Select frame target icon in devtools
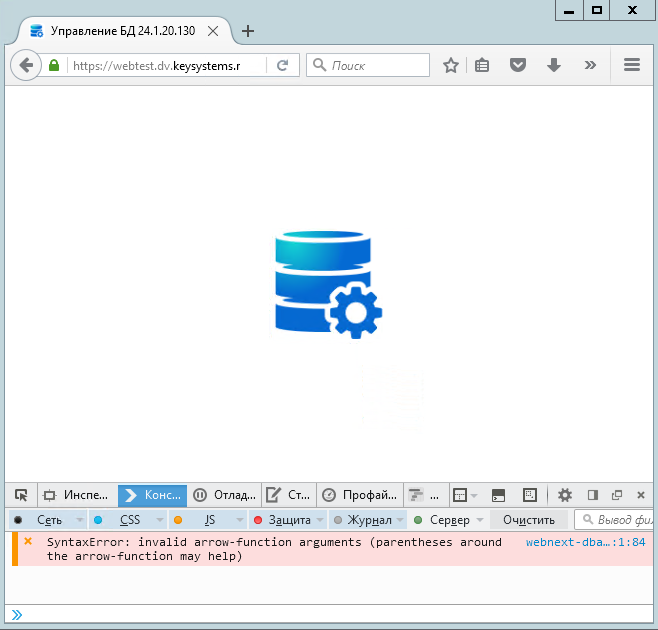The image size is (658, 630). click(x=460, y=495)
